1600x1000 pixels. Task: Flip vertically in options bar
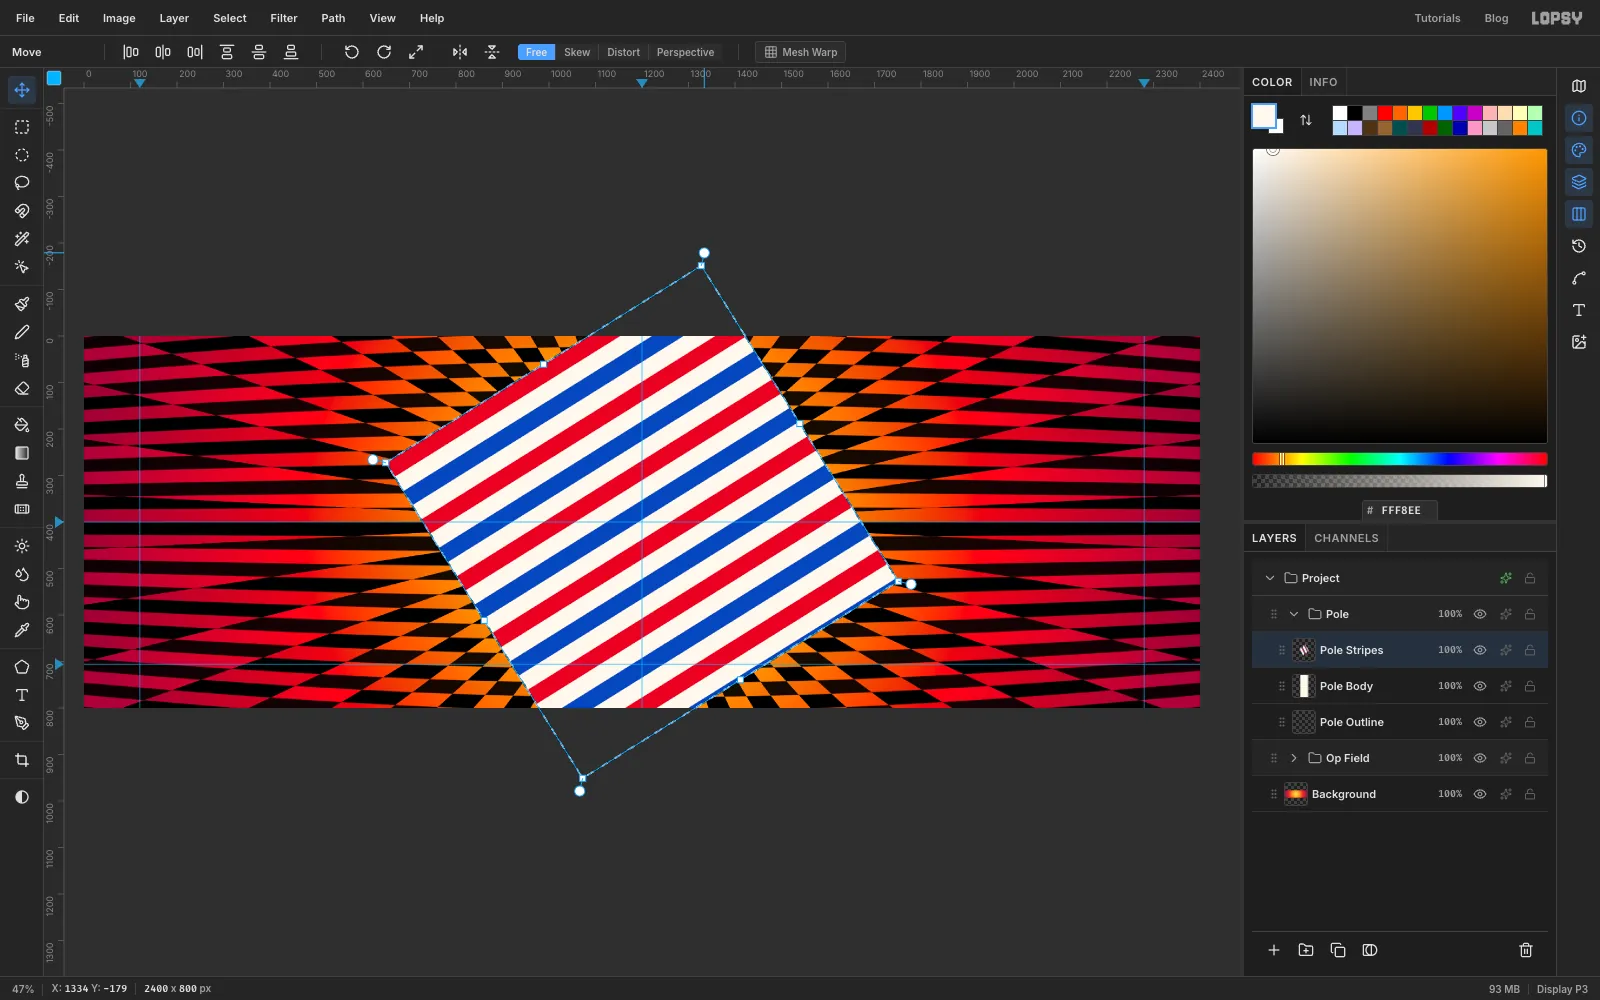[x=492, y=52]
